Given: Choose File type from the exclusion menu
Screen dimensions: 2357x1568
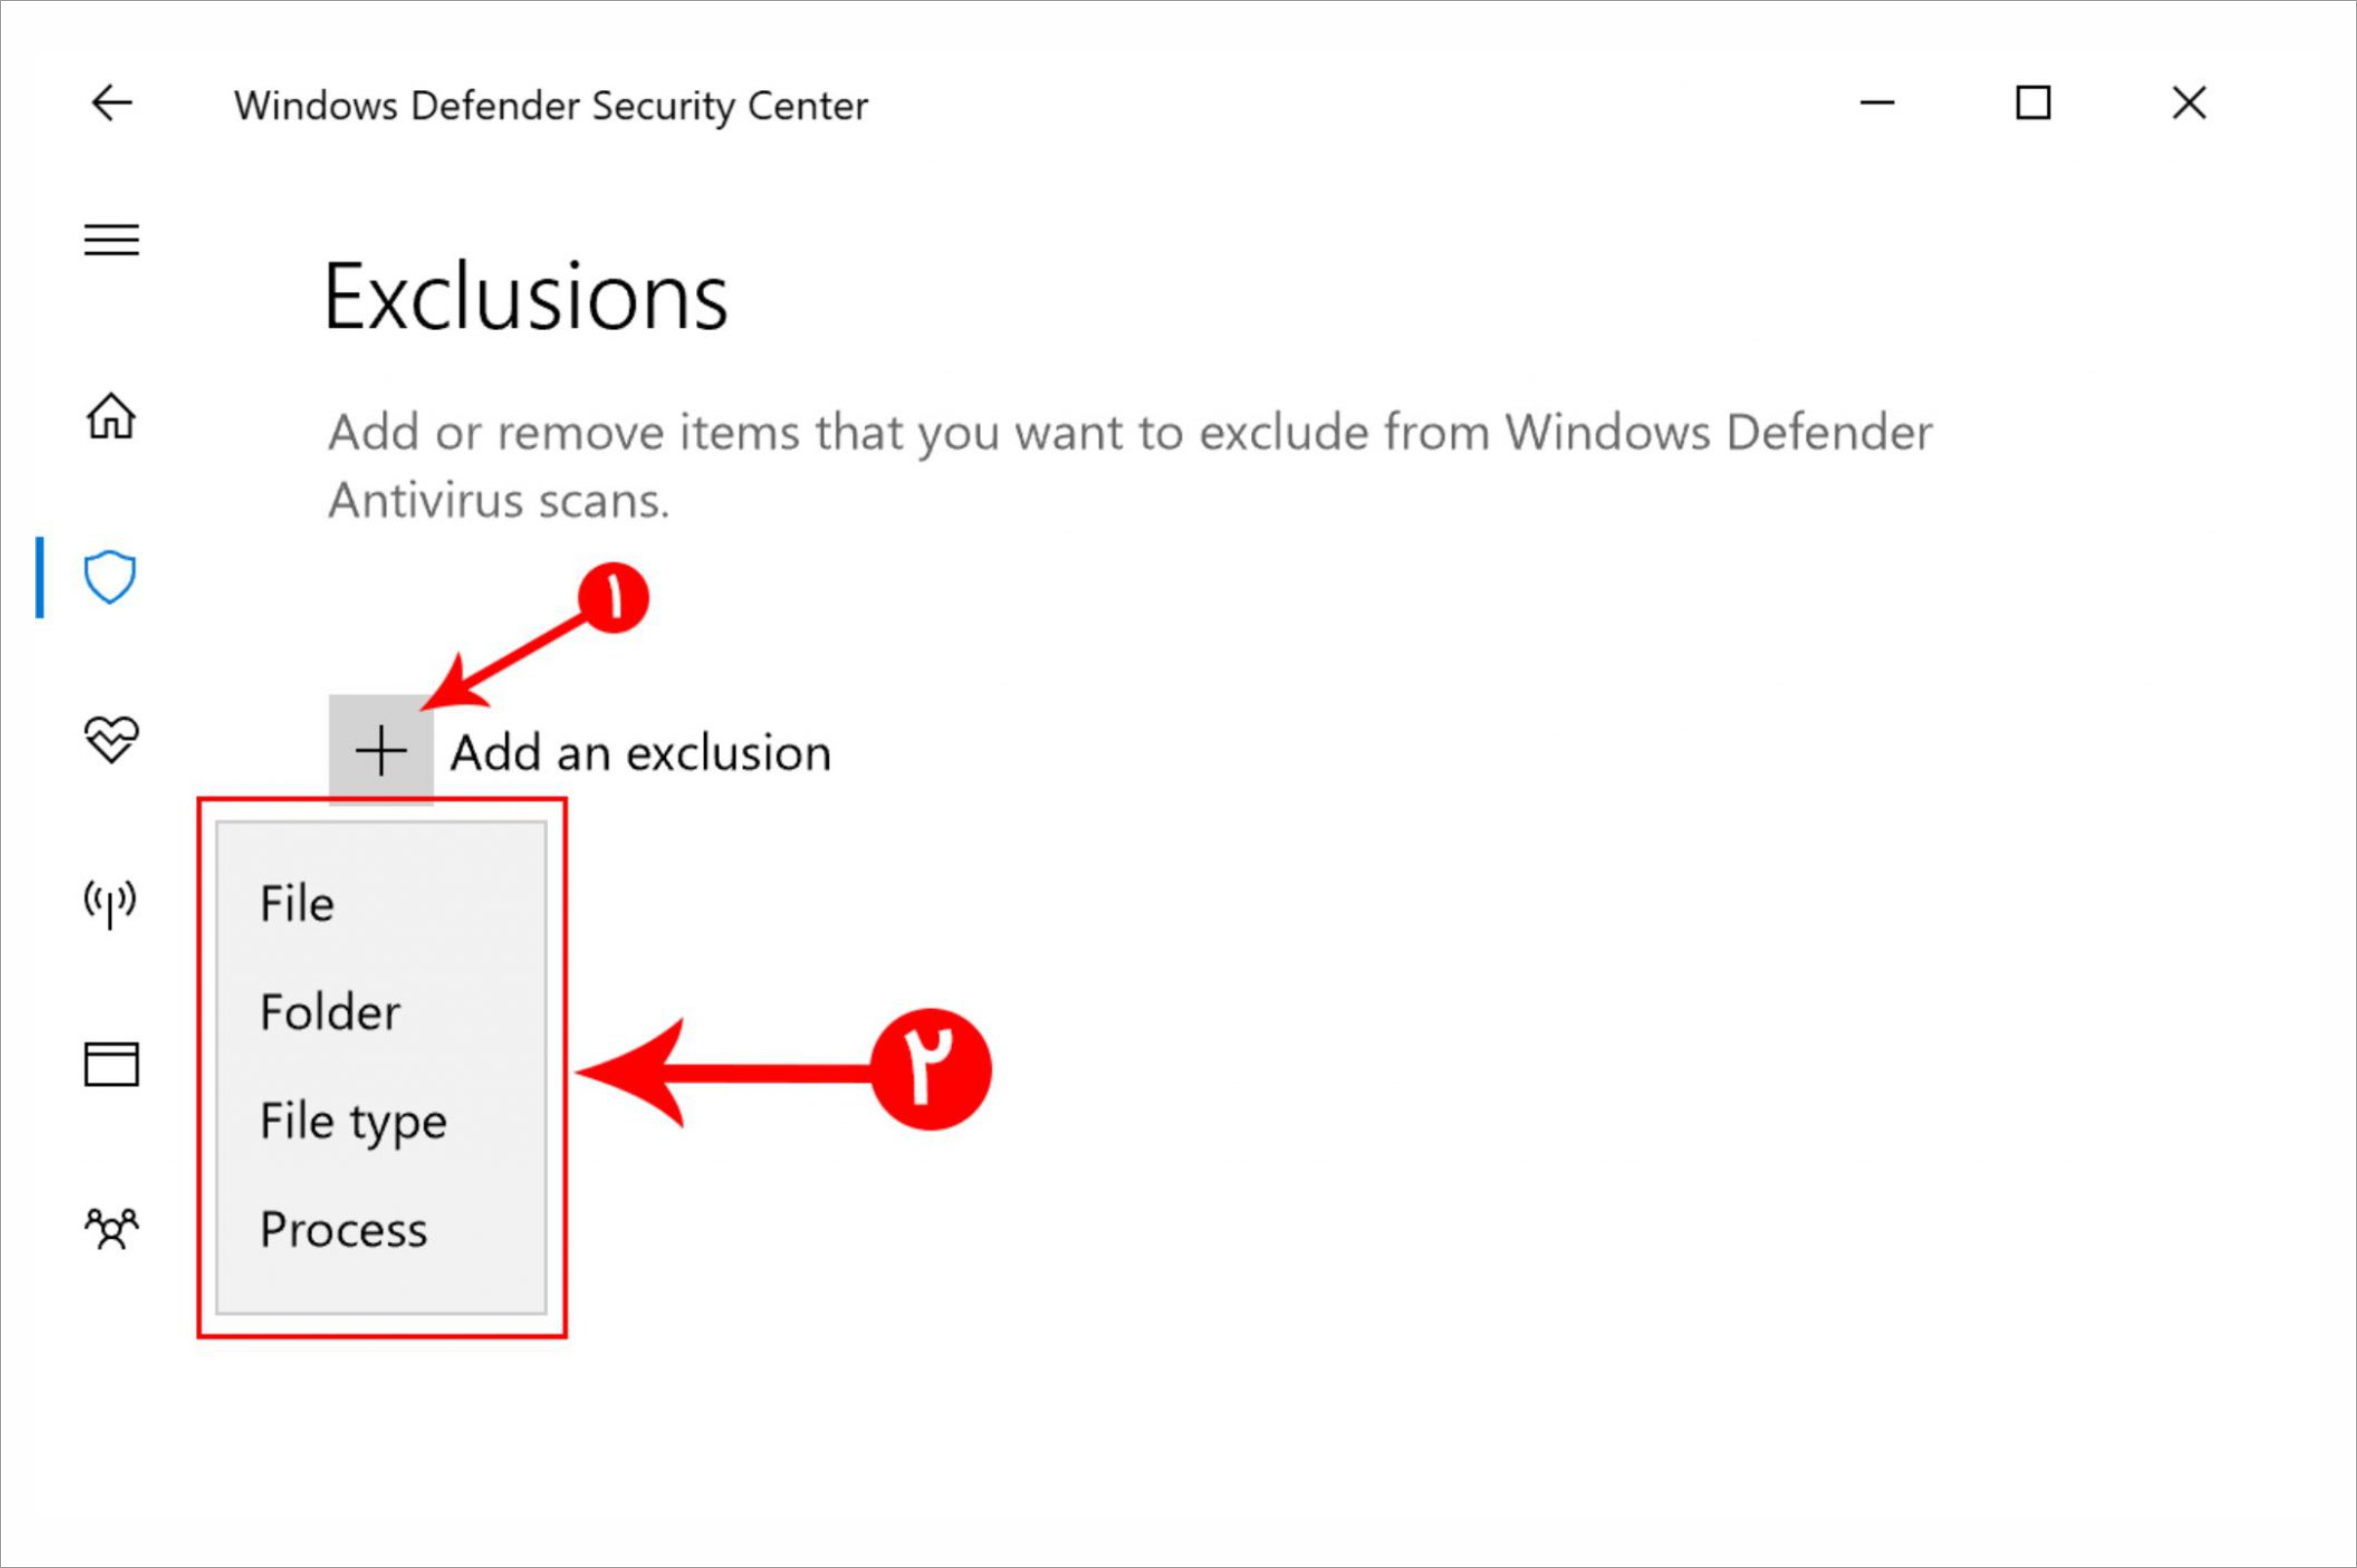Looking at the screenshot, I should (x=381, y=1121).
